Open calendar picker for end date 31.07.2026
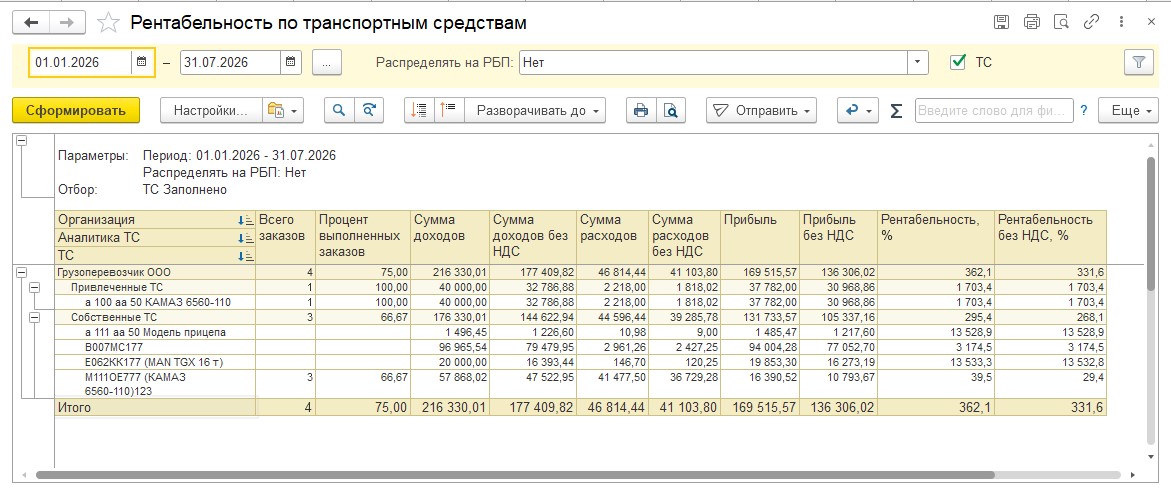The image size is (1171, 495). [291, 63]
